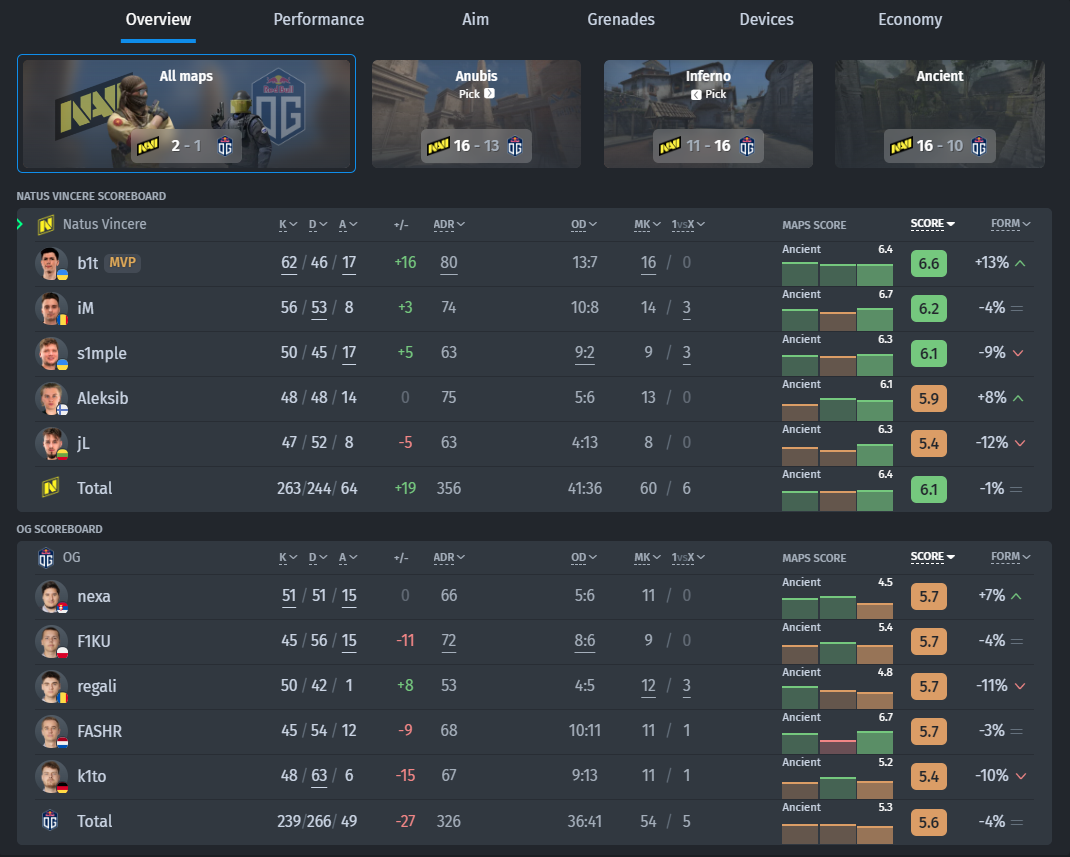Sort Natus Vincere scoreboard by ADR
The width and height of the screenshot is (1070, 857).
coord(449,224)
